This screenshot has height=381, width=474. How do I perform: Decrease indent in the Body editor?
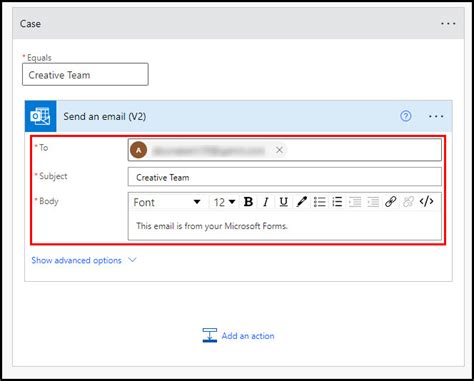355,202
